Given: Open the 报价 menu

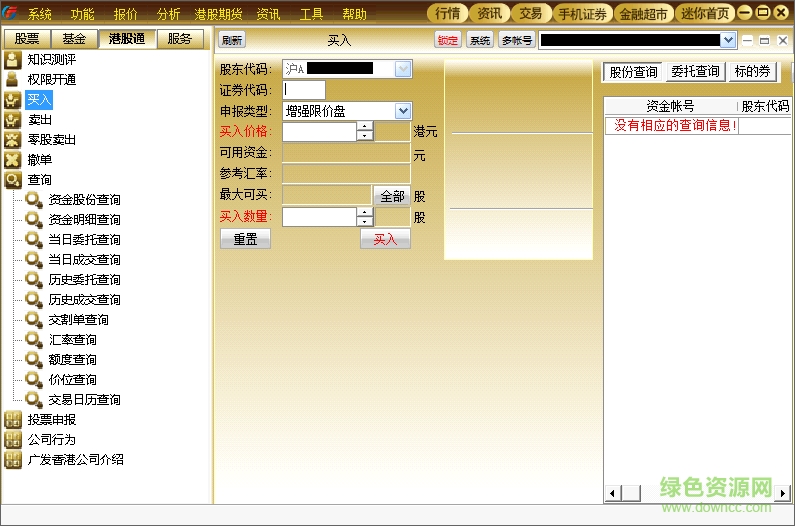Looking at the screenshot, I should (126, 14).
